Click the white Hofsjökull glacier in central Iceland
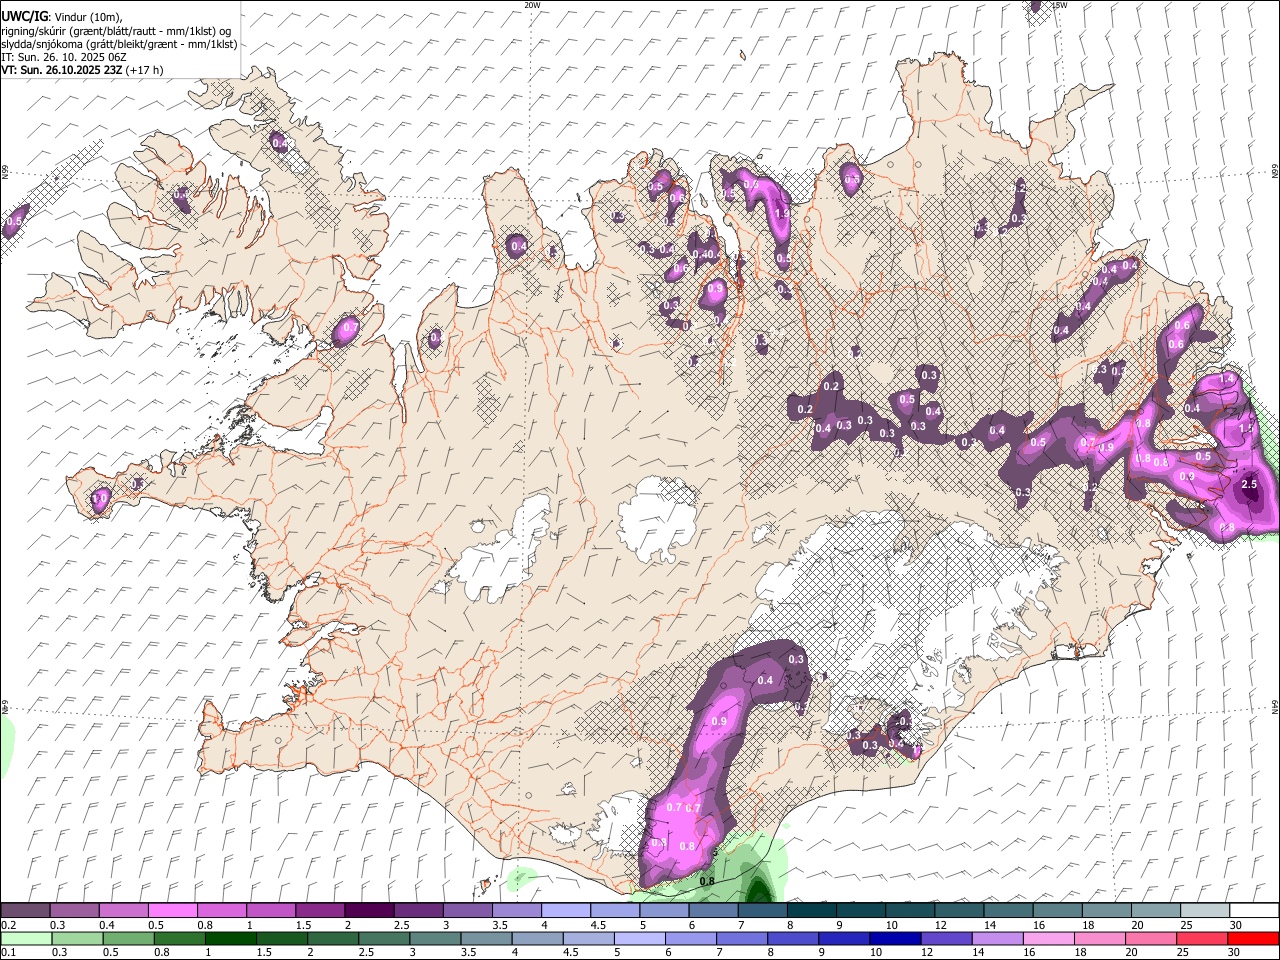Screen dimensions: 1280x960 click(x=657, y=518)
